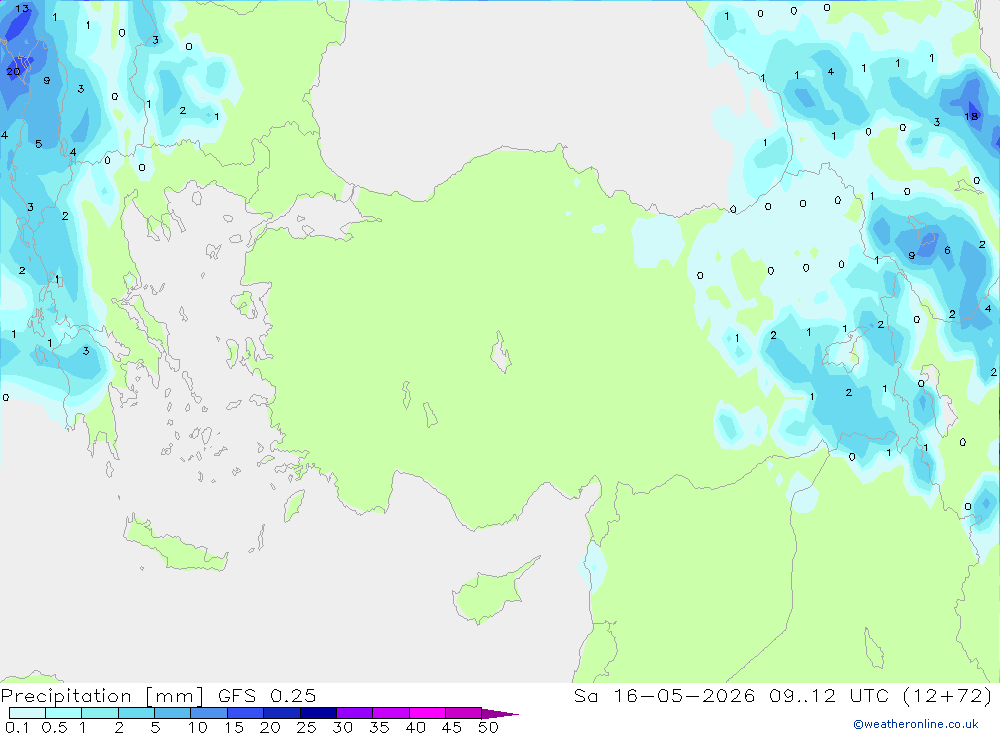Click the '20' precipitation value on map
The height and width of the screenshot is (733, 1000).
[13, 71]
